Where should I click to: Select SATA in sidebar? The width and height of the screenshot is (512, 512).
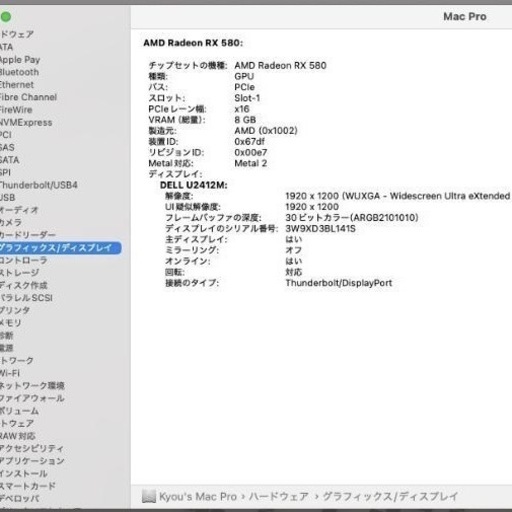[10, 160]
